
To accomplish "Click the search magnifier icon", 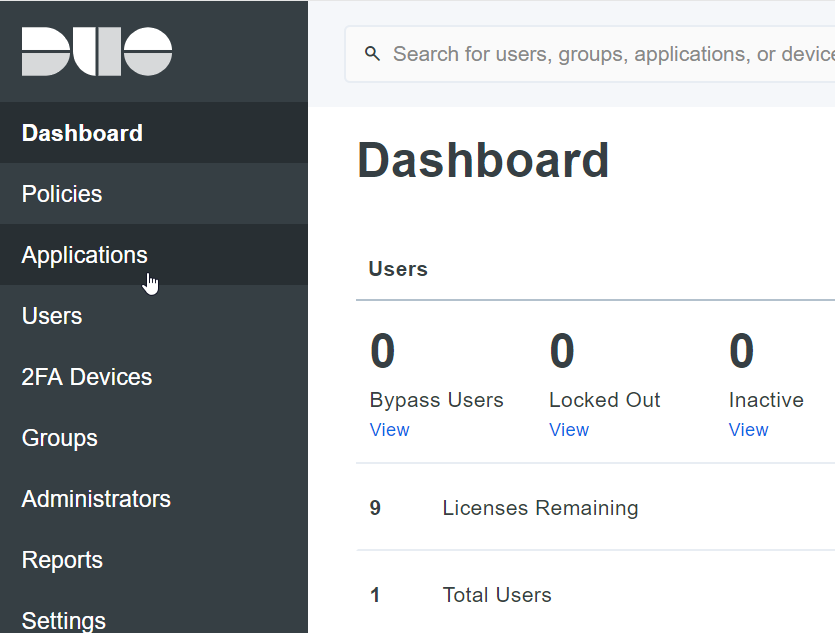I will (x=373, y=54).
